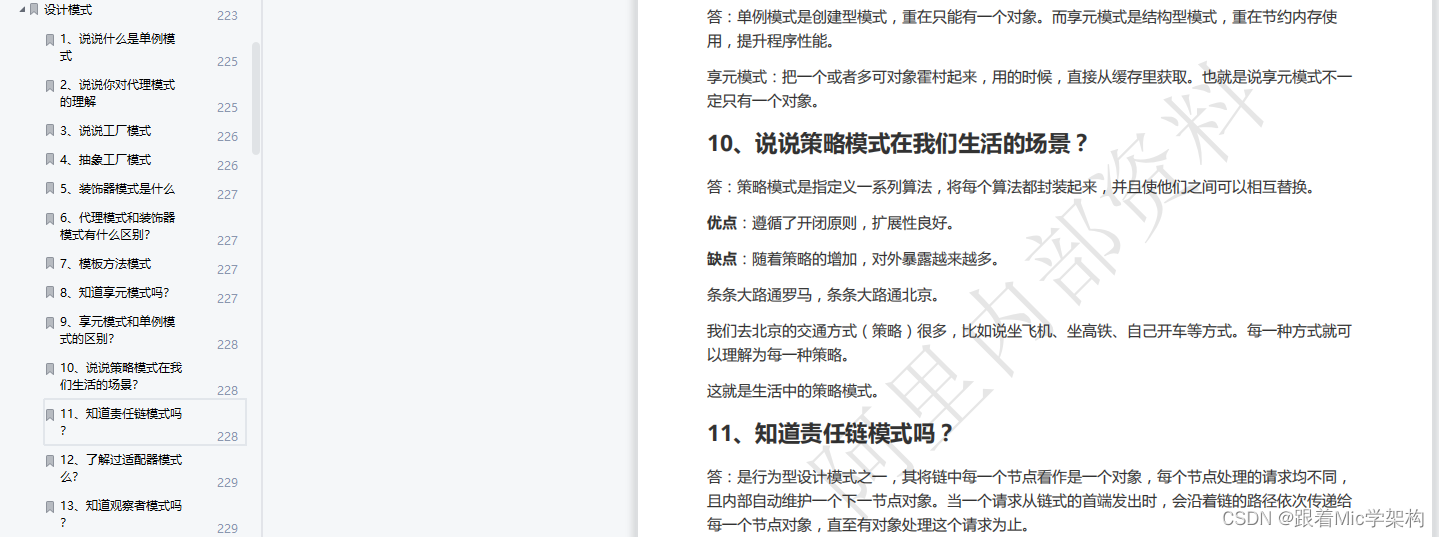1439x537 pixels.
Task: Select highlighted entry 11、知道责任链模式吗
Action: 145,422
